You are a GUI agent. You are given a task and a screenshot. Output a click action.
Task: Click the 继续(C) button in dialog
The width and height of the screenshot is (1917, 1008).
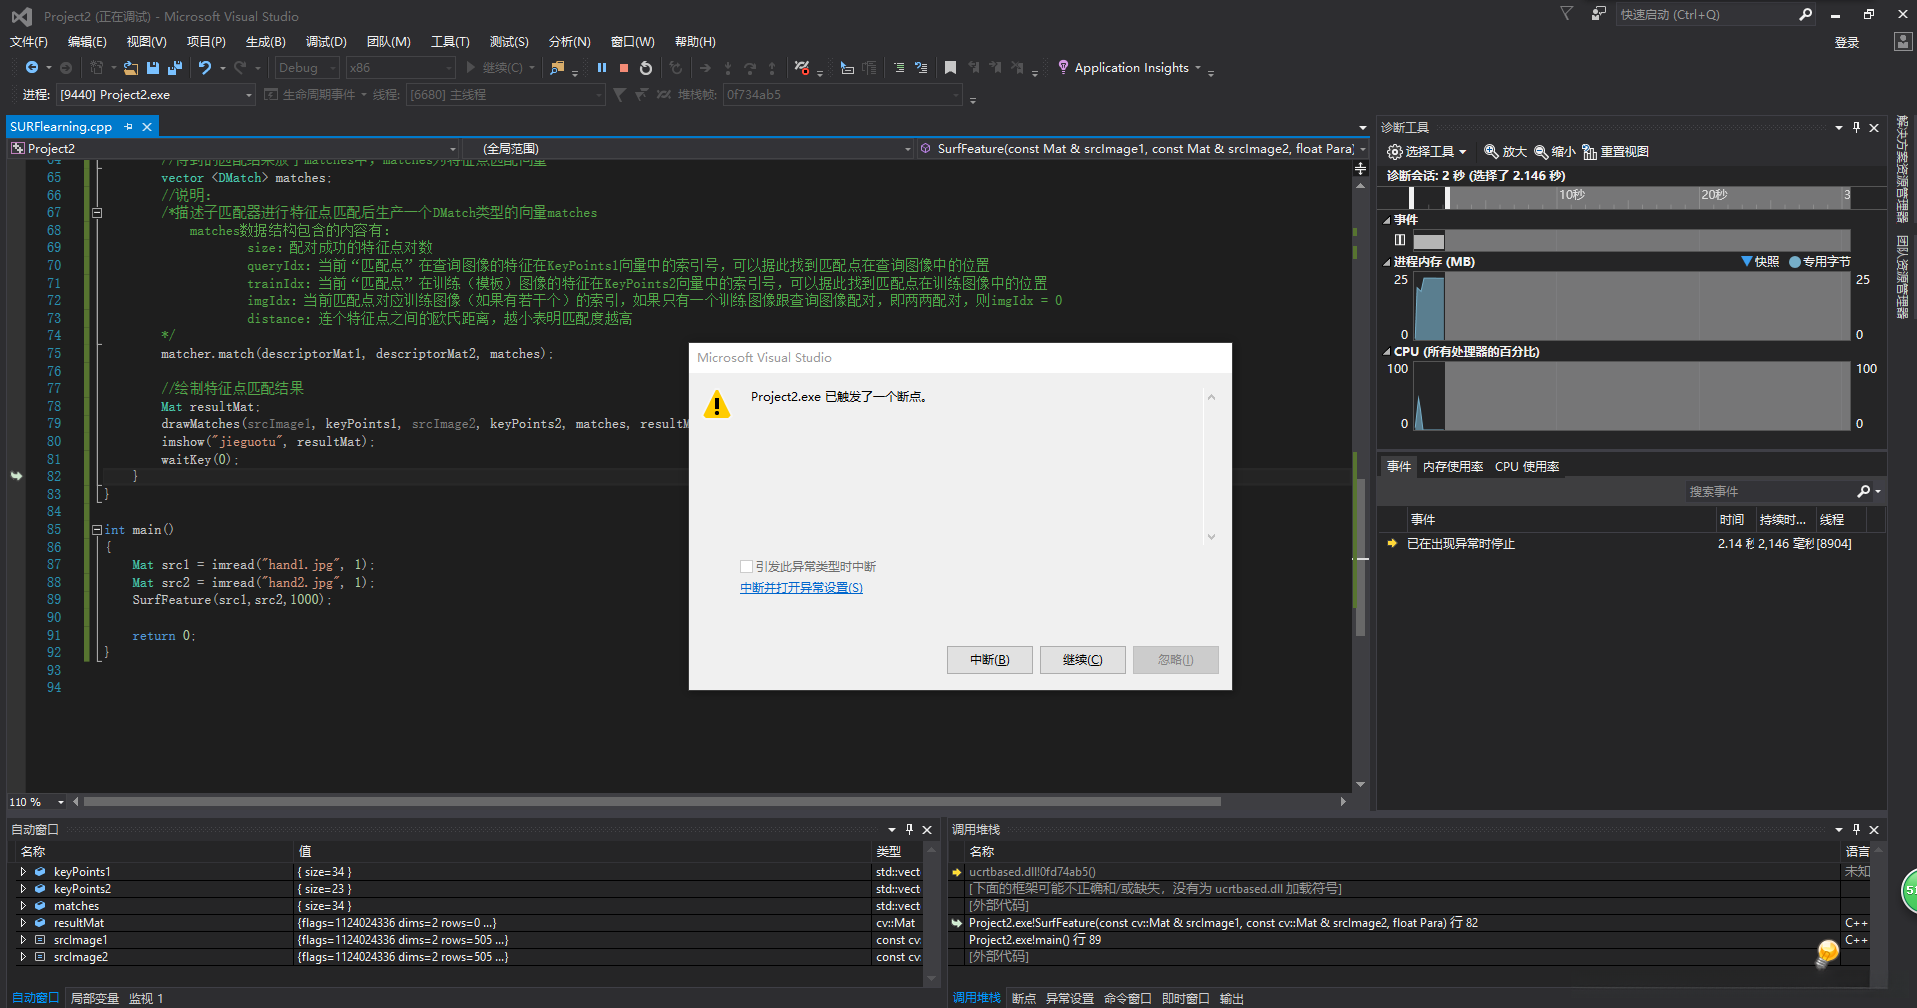[1082, 660]
